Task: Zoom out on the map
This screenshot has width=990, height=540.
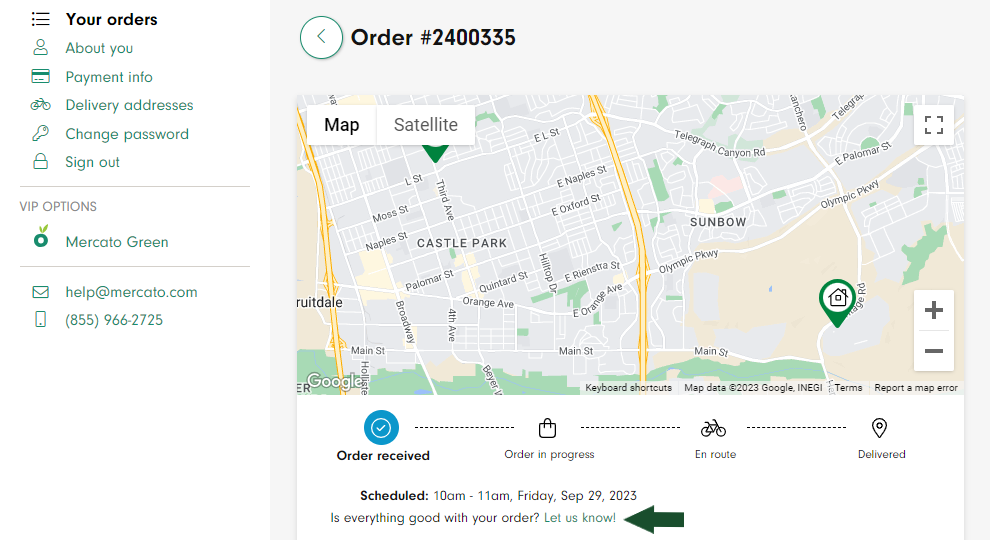Action: tap(934, 351)
